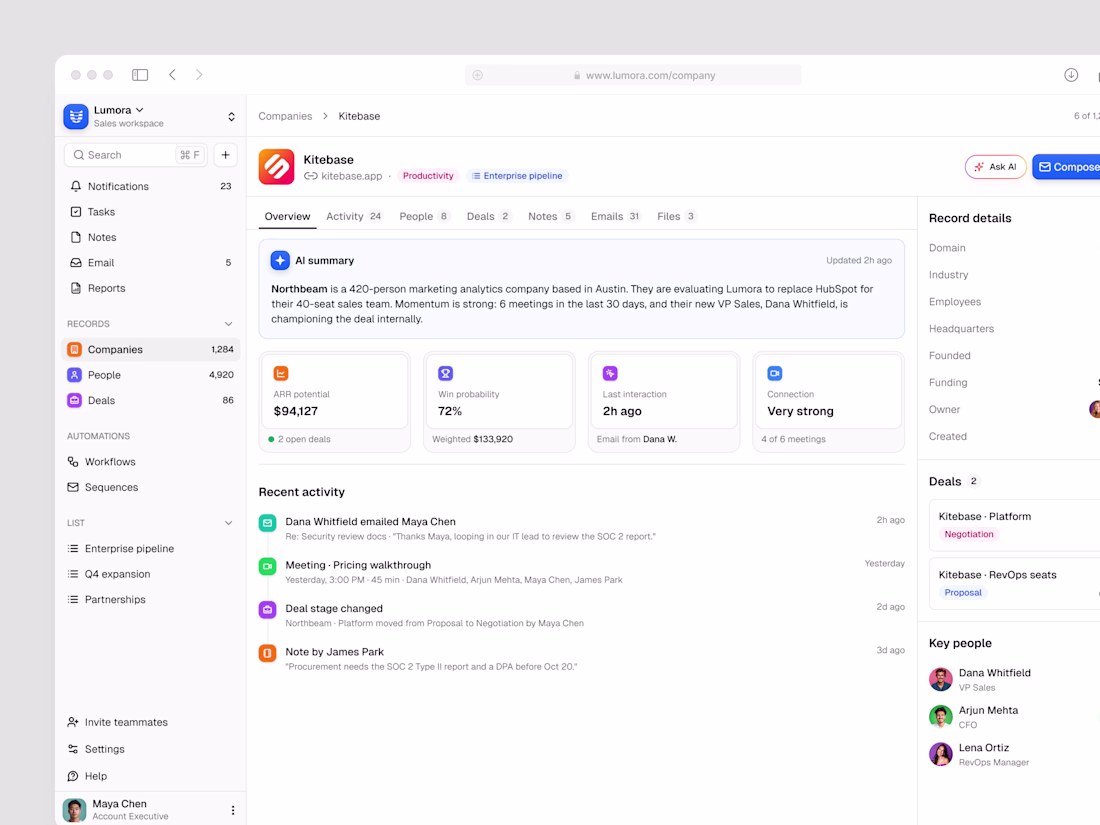The width and height of the screenshot is (1100, 825).
Task: Open the browser downloads icon
Action: (x=1071, y=75)
